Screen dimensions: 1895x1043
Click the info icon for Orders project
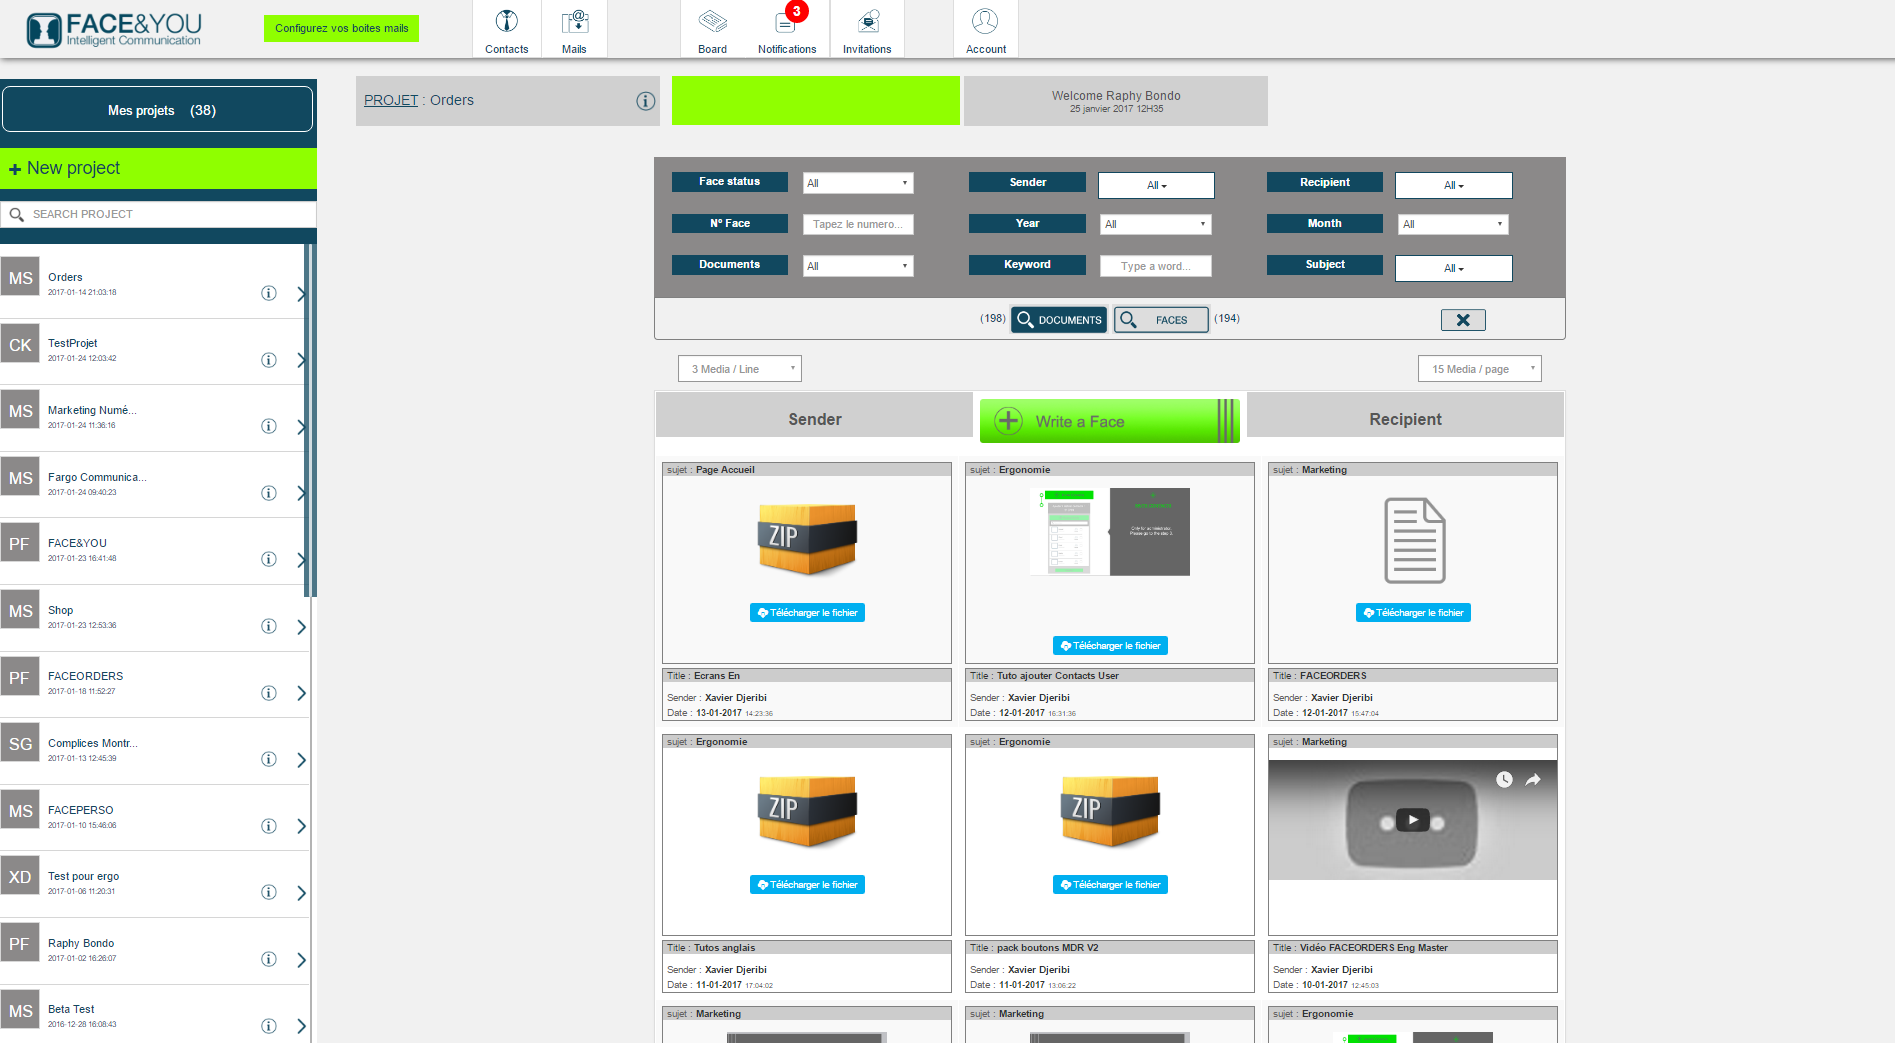269,293
